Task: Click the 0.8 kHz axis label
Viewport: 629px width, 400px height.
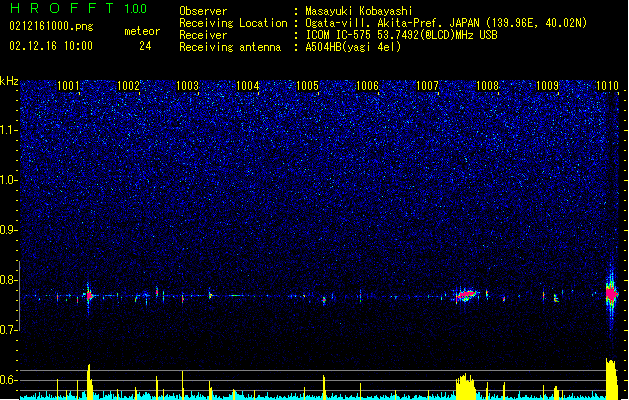Action: pos(9,280)
